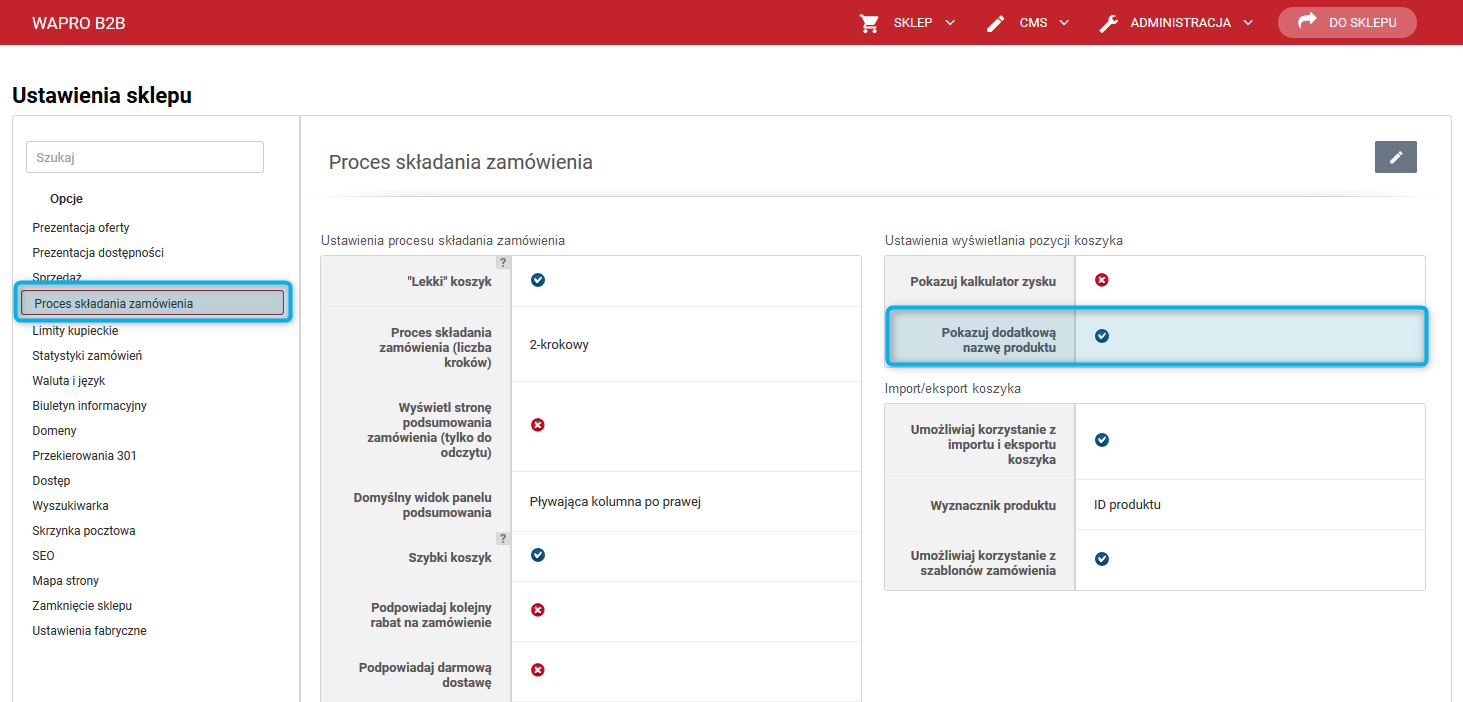Image resolution: width=1463 pixels, height=702 pixels.
Task: Expand the SKLEP dropdown chevron
Action: coord(949,23)
